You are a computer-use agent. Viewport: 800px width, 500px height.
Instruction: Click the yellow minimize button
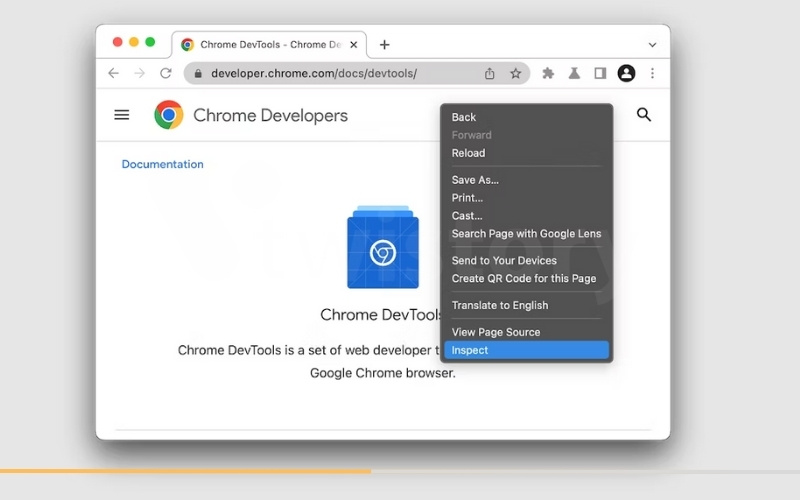(134, 42)
